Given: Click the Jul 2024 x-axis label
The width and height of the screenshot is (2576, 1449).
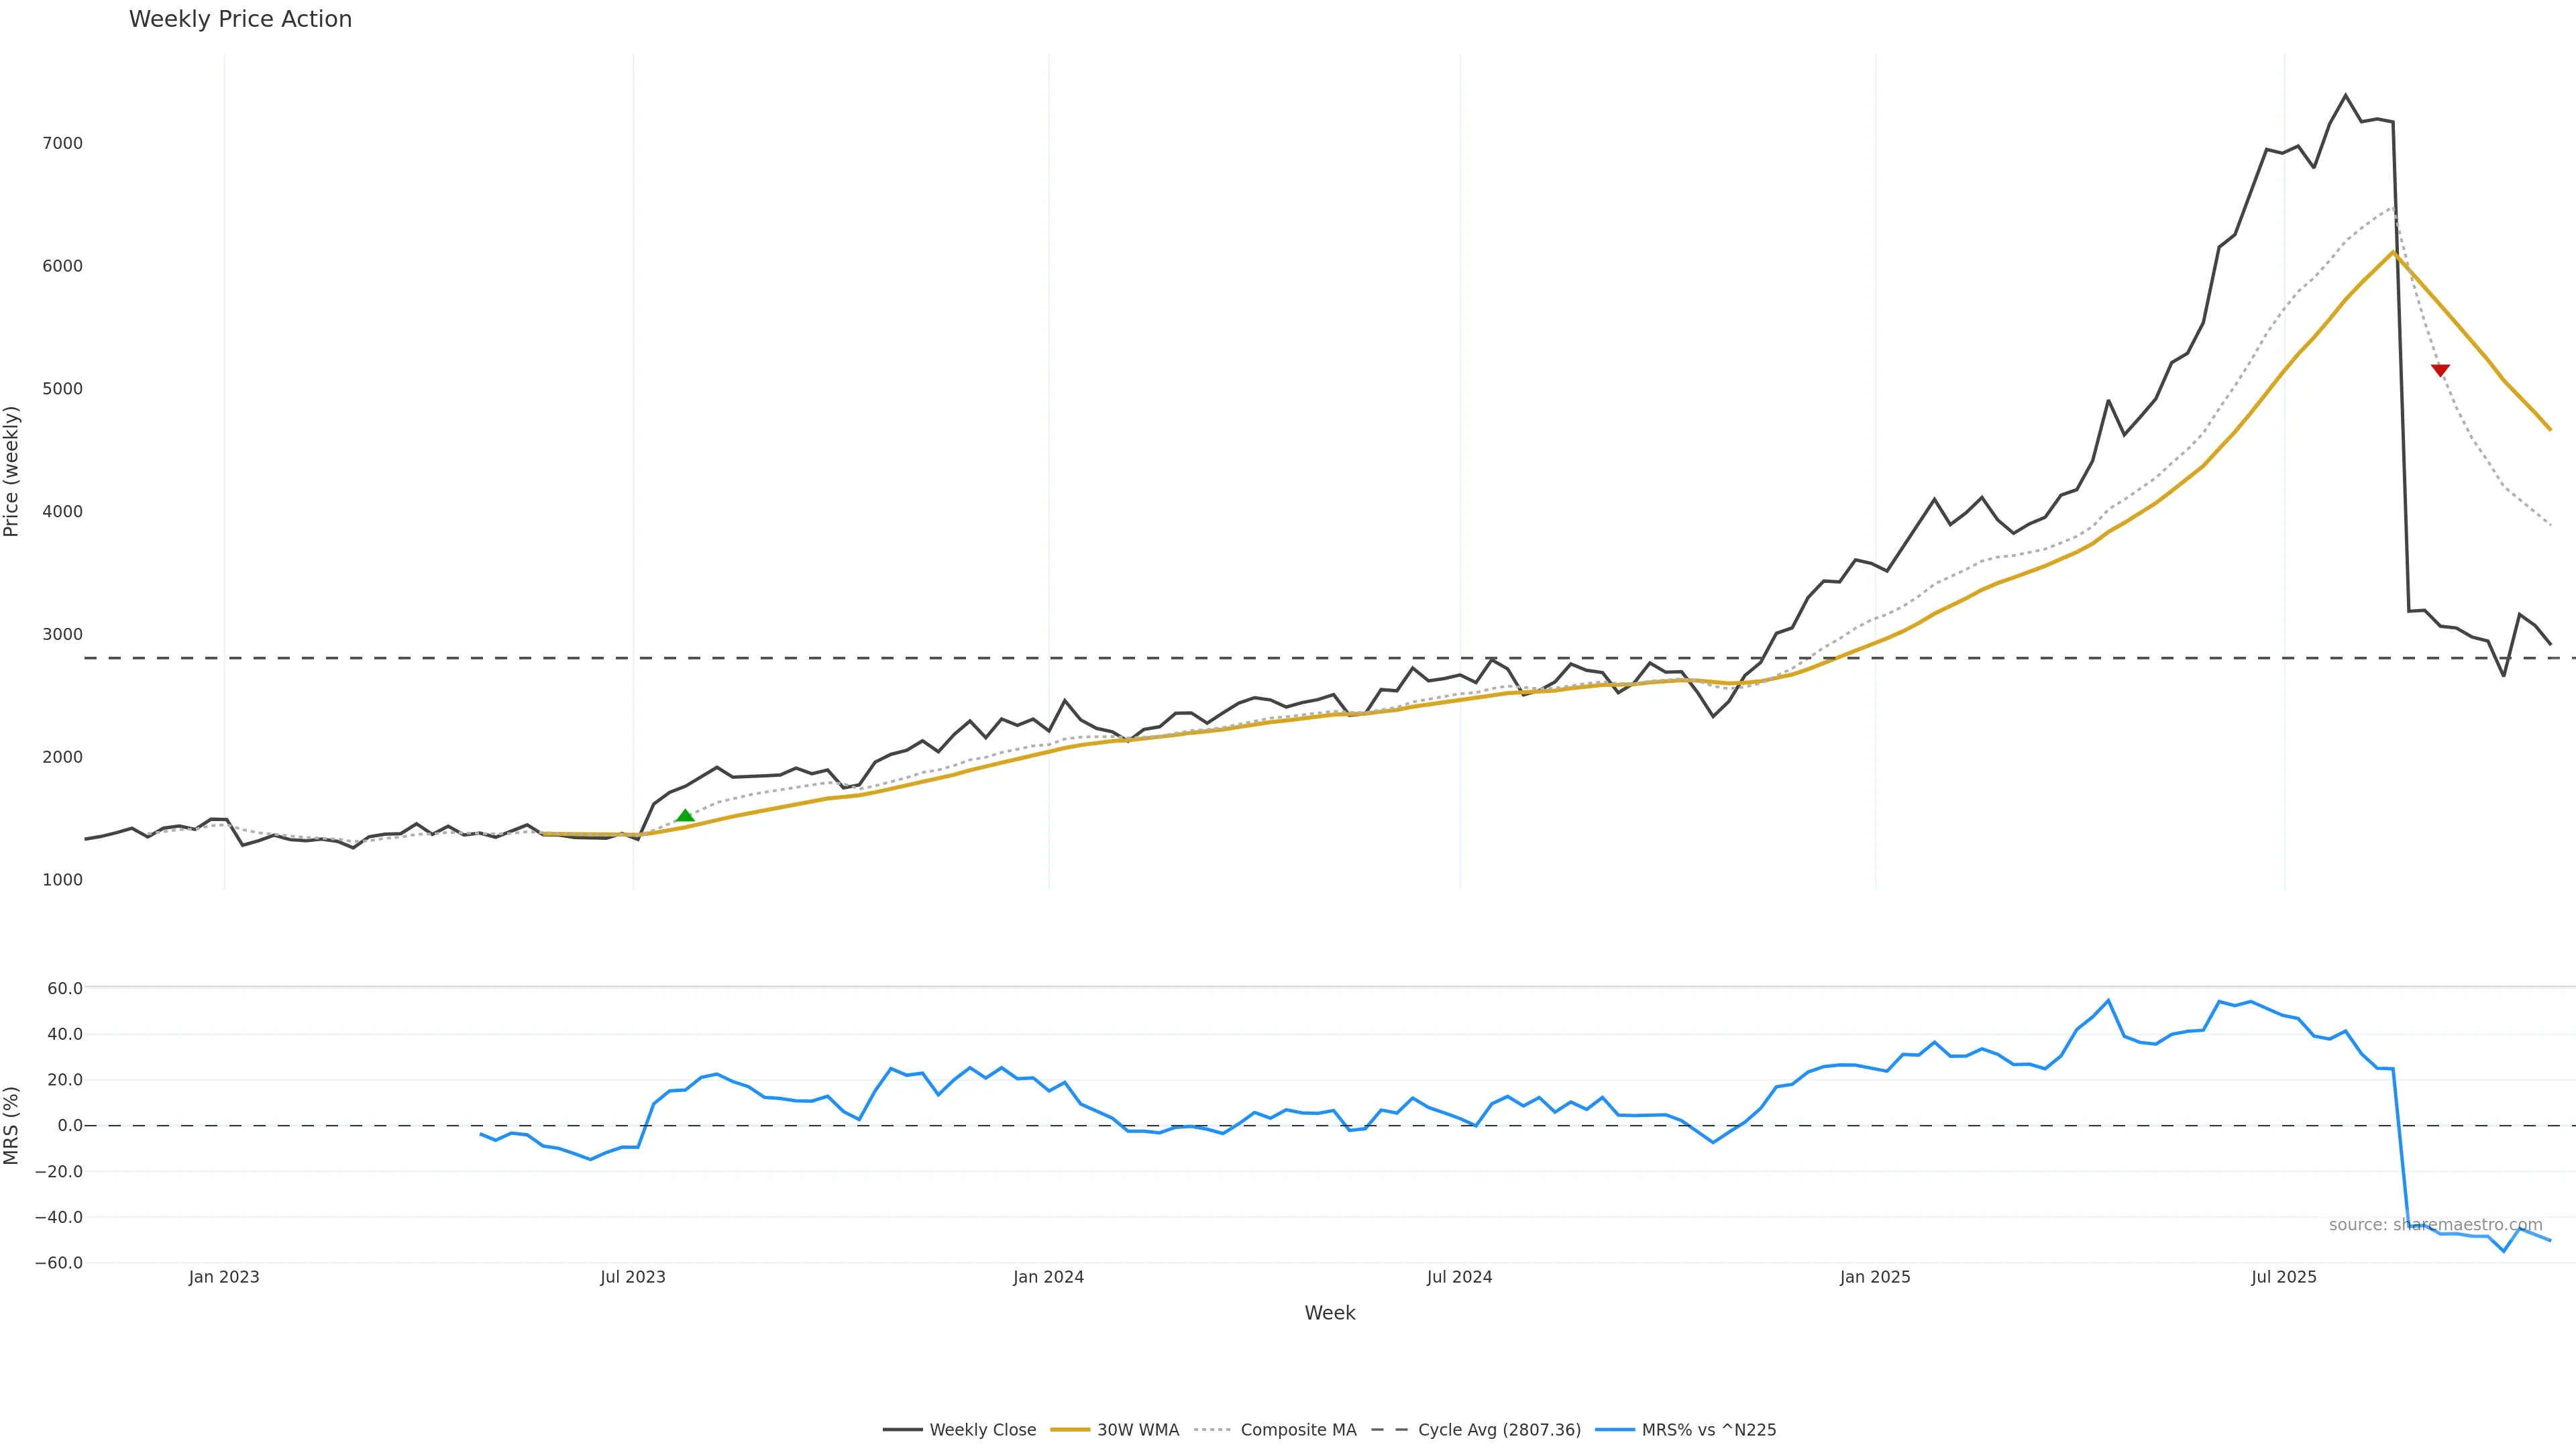Looking at the screenshot, I should pyautogui.click(x=1459, y=1277).
